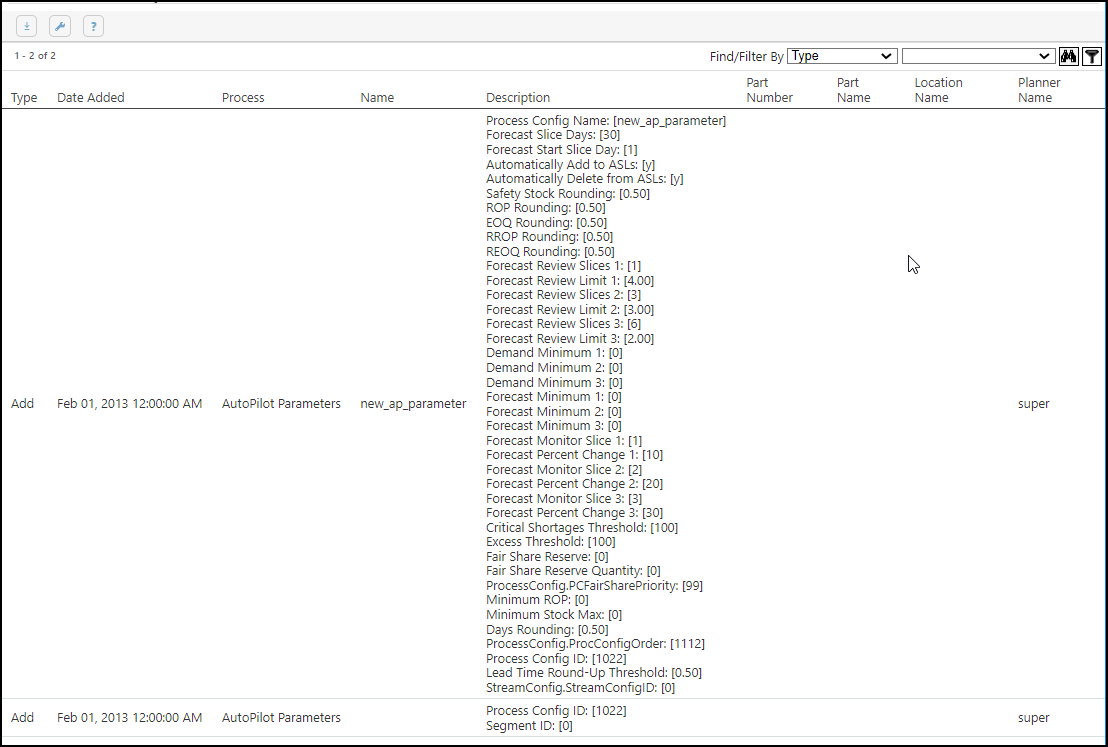
Task: Sort by Location Name column header
Action: [938, 90]
